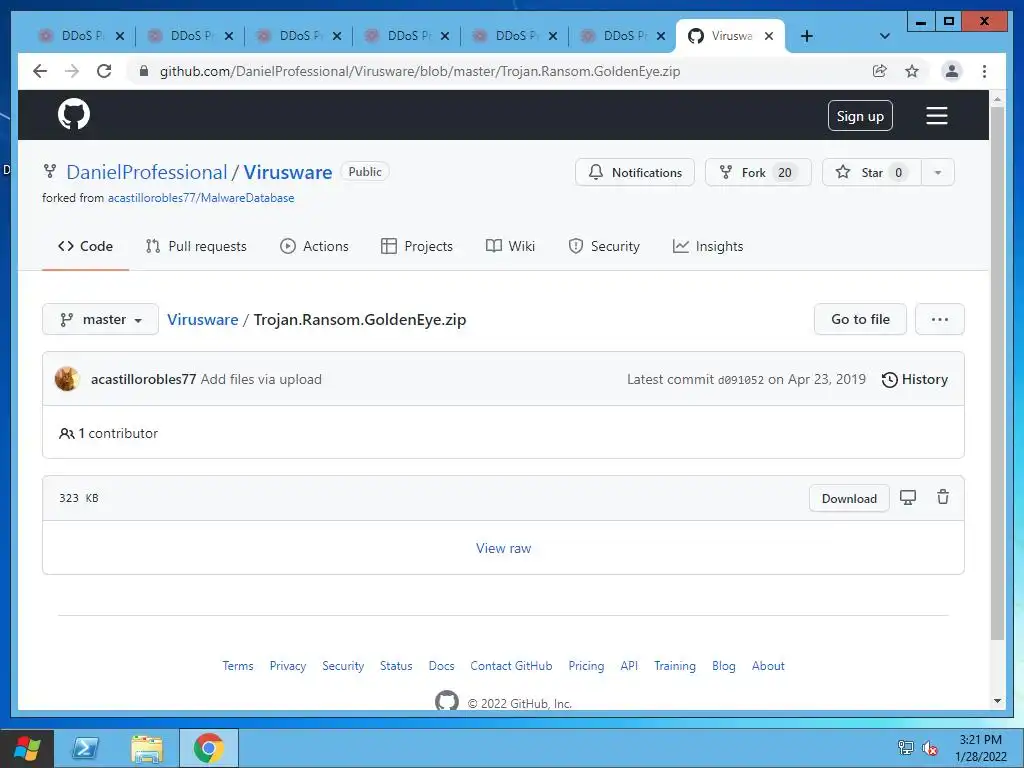Image resolution: width=1024 pixels, height=768 pixels.
Task: Select the Code tab
Action: click(86, 246)
